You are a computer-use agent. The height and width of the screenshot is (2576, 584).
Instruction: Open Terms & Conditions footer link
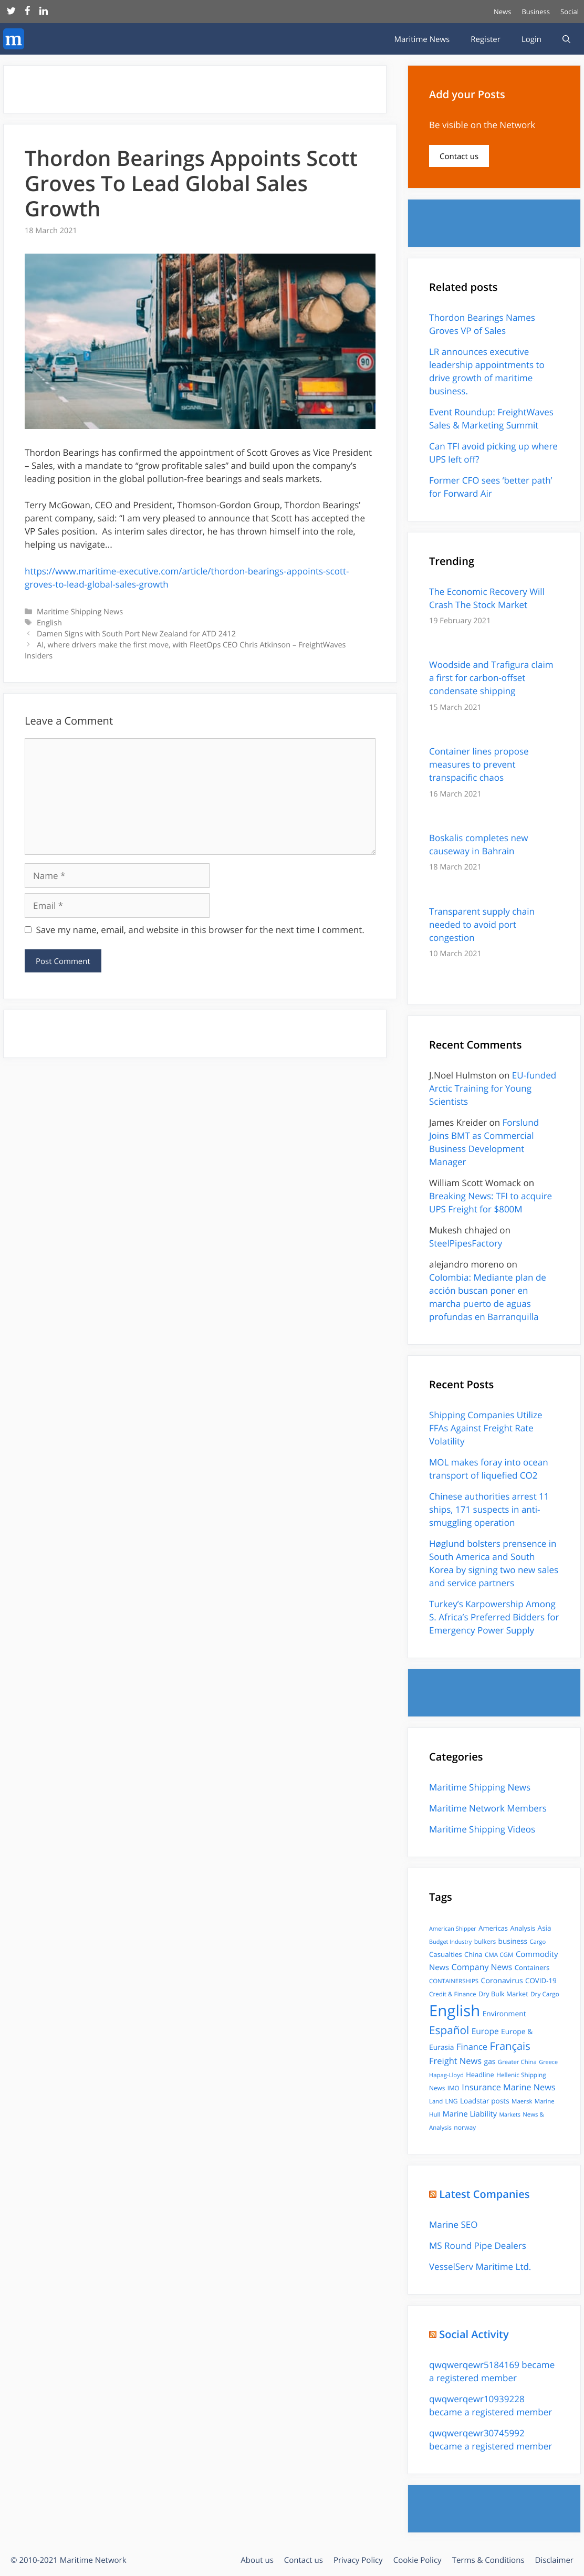click(x=488, y=2560)
